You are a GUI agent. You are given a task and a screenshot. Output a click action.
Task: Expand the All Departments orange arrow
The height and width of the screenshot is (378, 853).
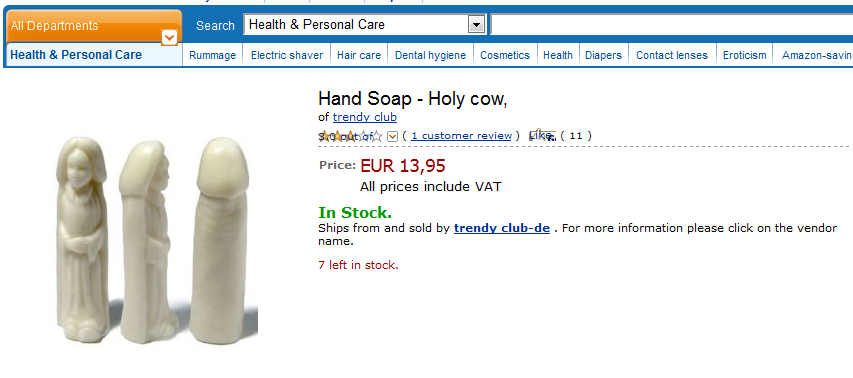[170, 38]
